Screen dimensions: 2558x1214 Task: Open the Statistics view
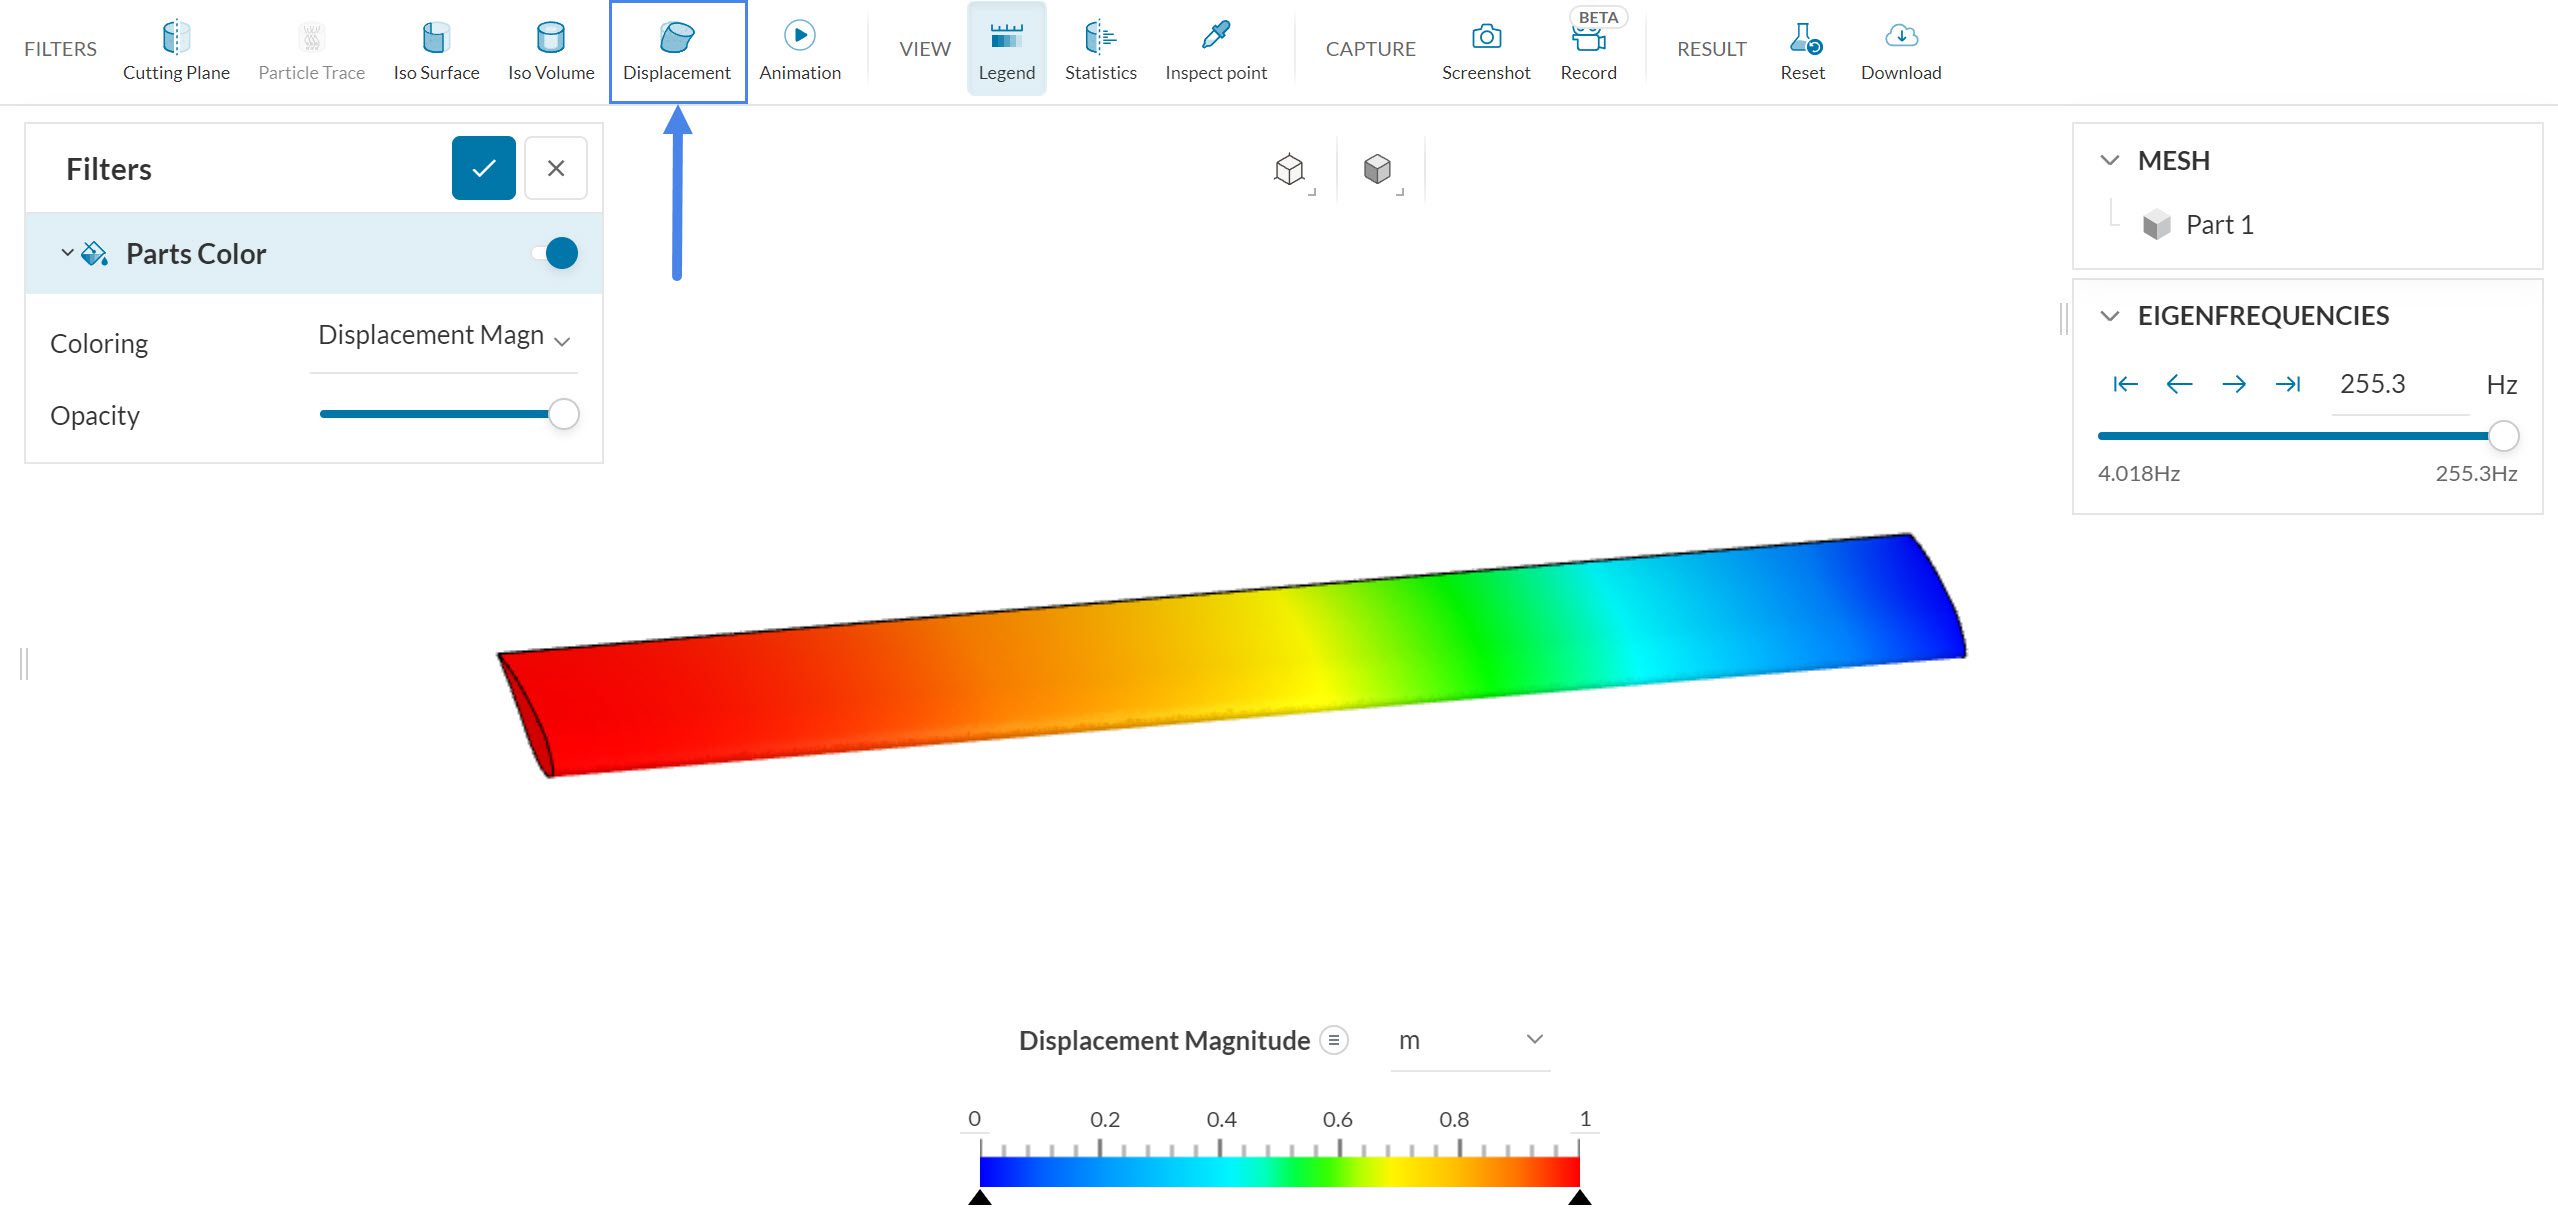[1100, 50]
